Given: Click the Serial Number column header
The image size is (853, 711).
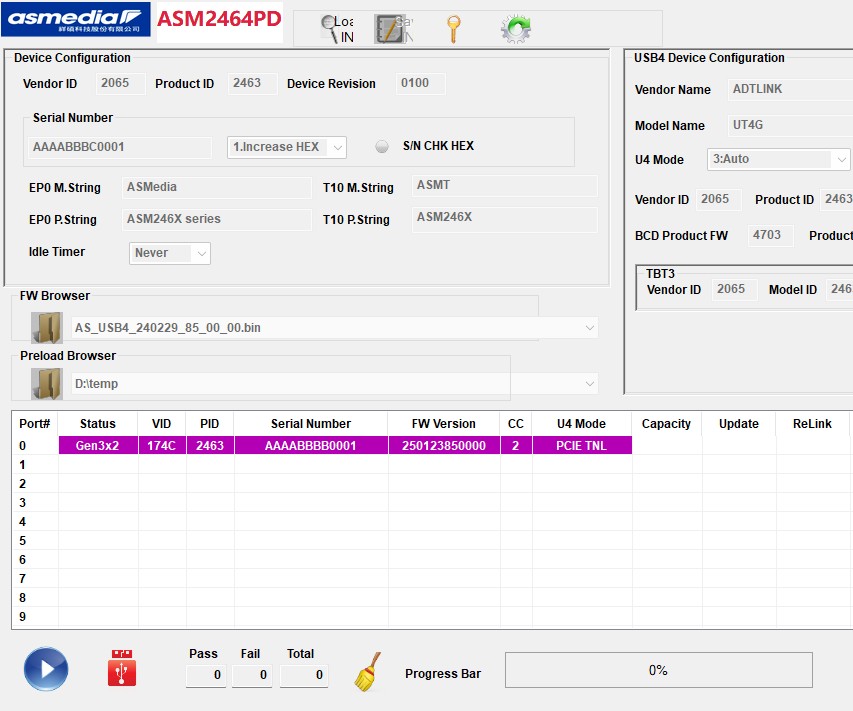Looking at the screenshot, I should point(311,424).
